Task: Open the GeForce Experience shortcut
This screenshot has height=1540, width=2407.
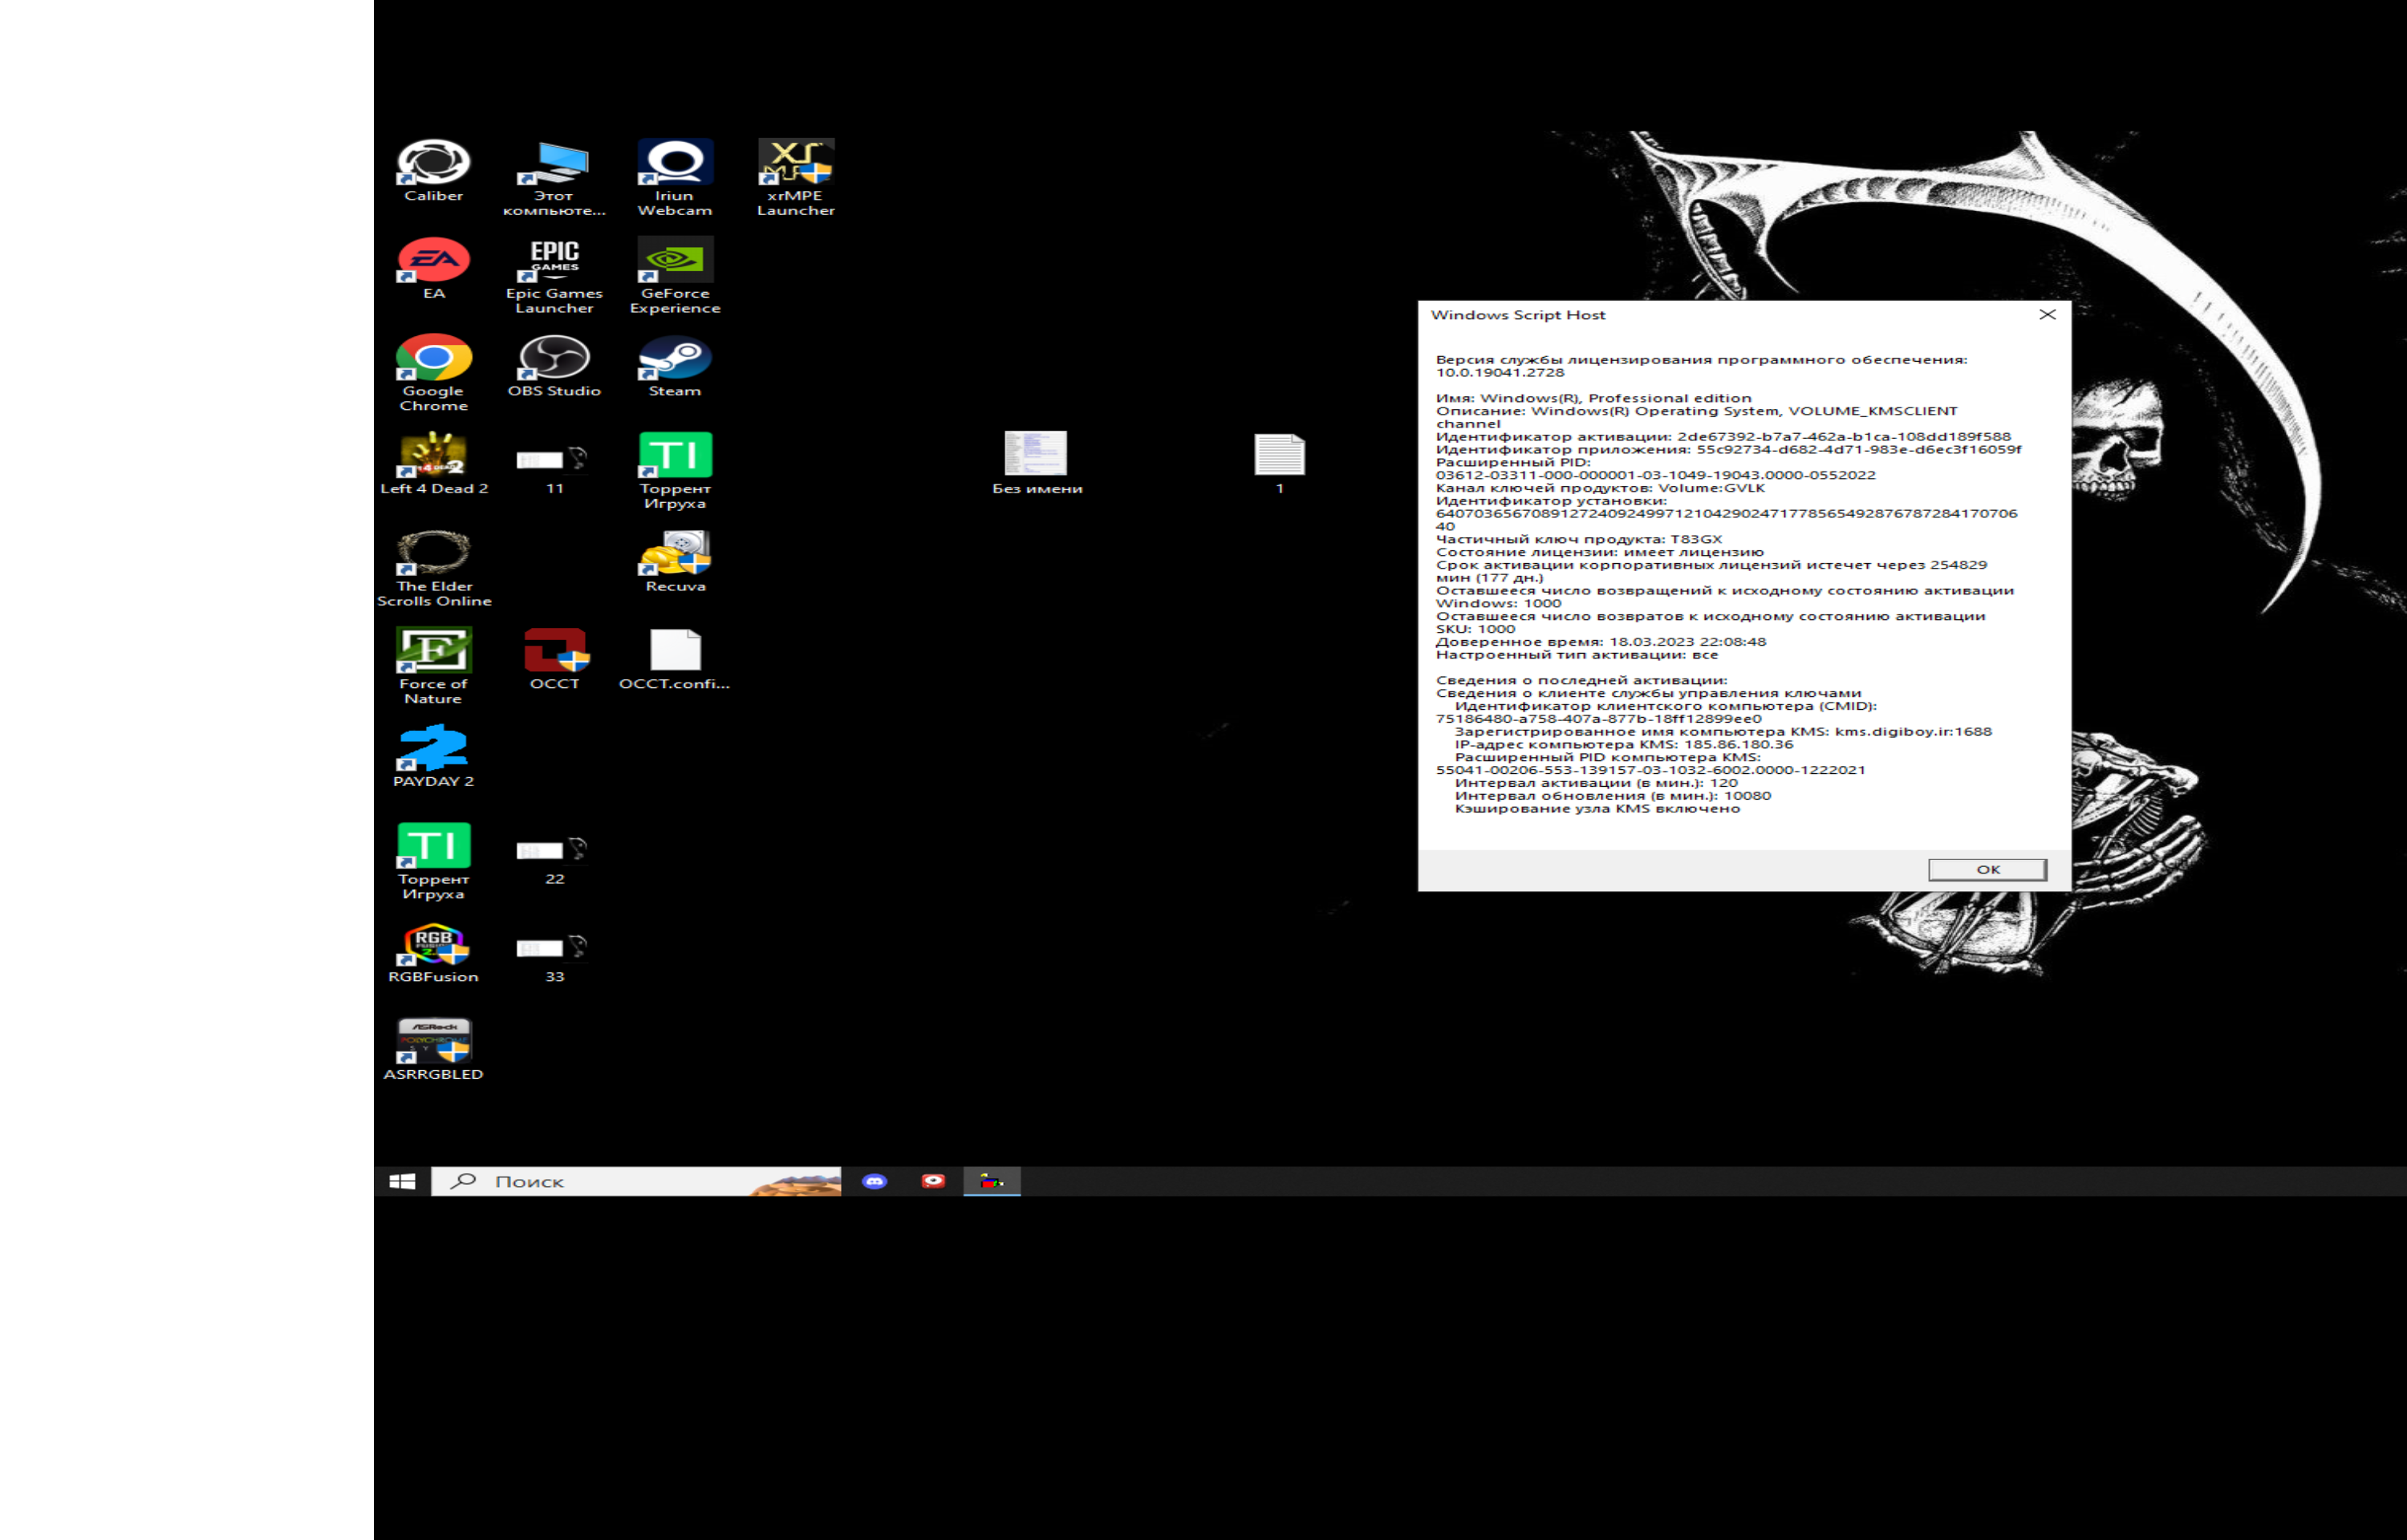Action: (675, 275)
